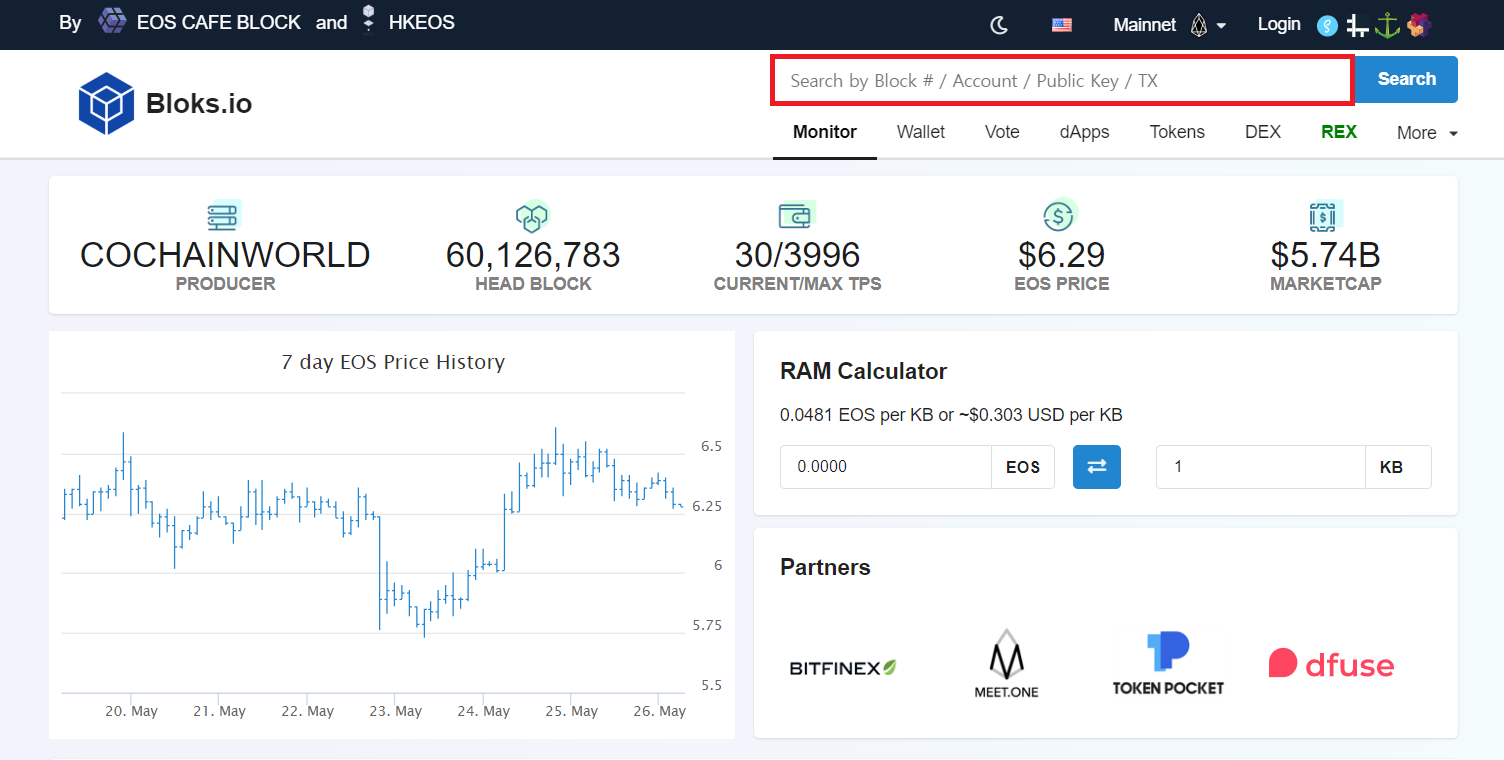Click the HKEOS logo icon
Image resolution: width=1504 pixels, height=760 pixels.
point(369,19)
